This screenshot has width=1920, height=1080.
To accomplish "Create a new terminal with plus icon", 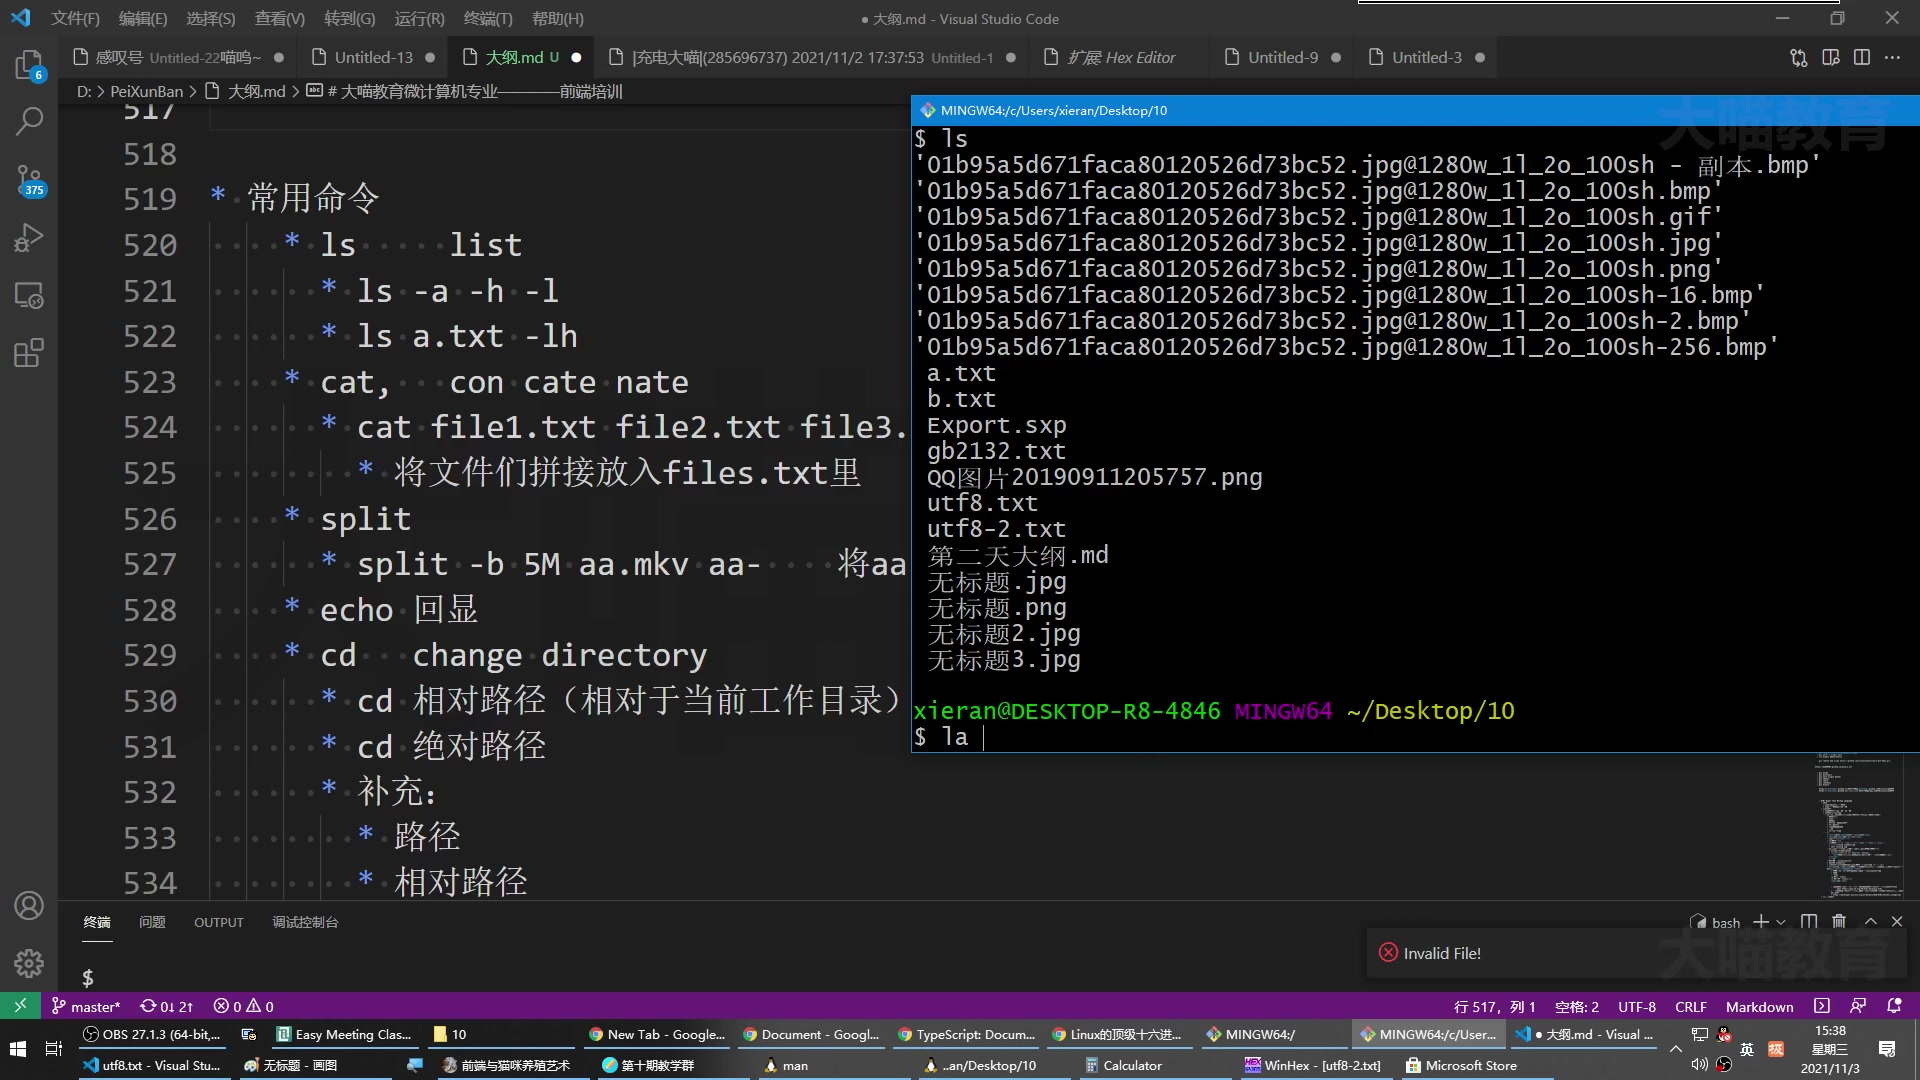I will coord(1761,921).
